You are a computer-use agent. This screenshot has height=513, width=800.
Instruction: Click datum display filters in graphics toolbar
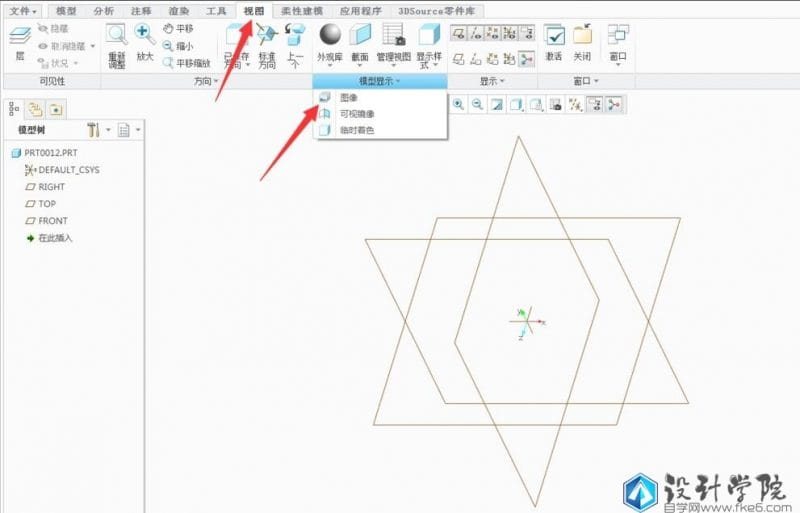[x=576, y=104]
